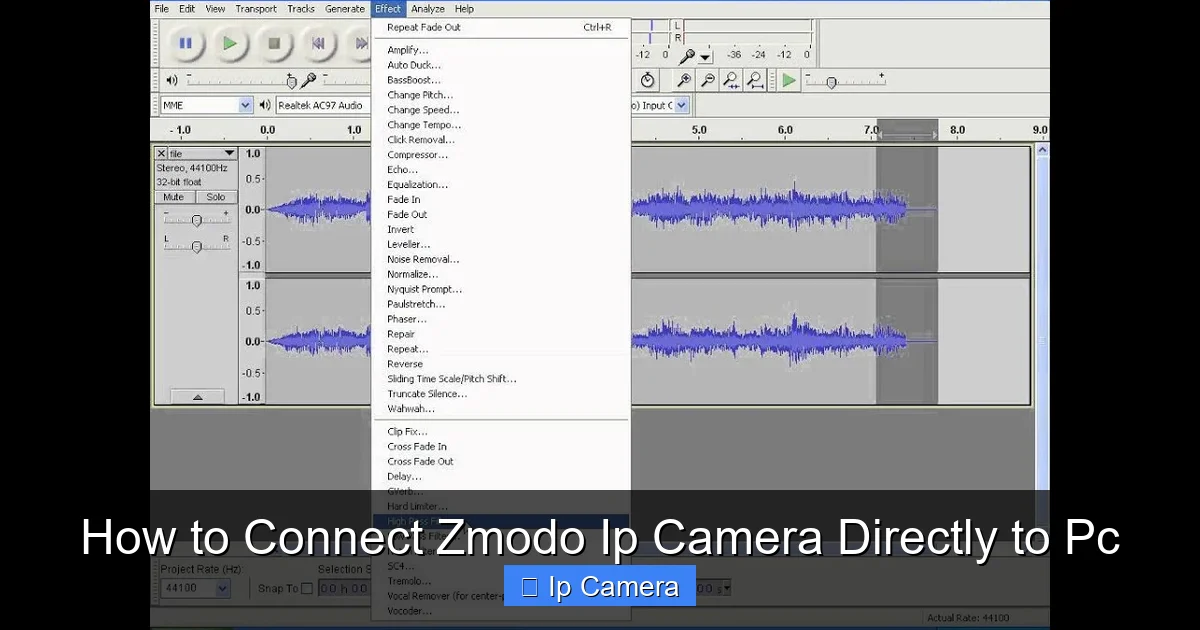
Task: Open the Help menu
Action: click(464, 9)
